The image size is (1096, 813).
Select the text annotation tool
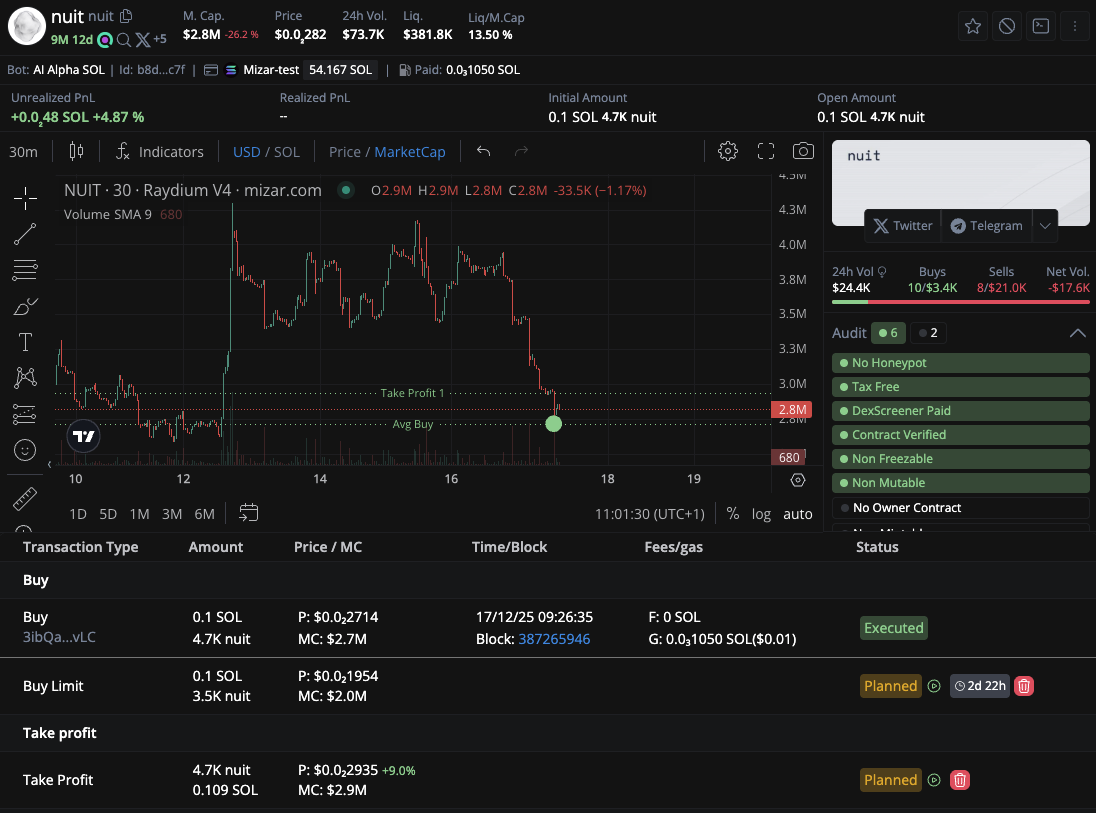coord(25,342)
